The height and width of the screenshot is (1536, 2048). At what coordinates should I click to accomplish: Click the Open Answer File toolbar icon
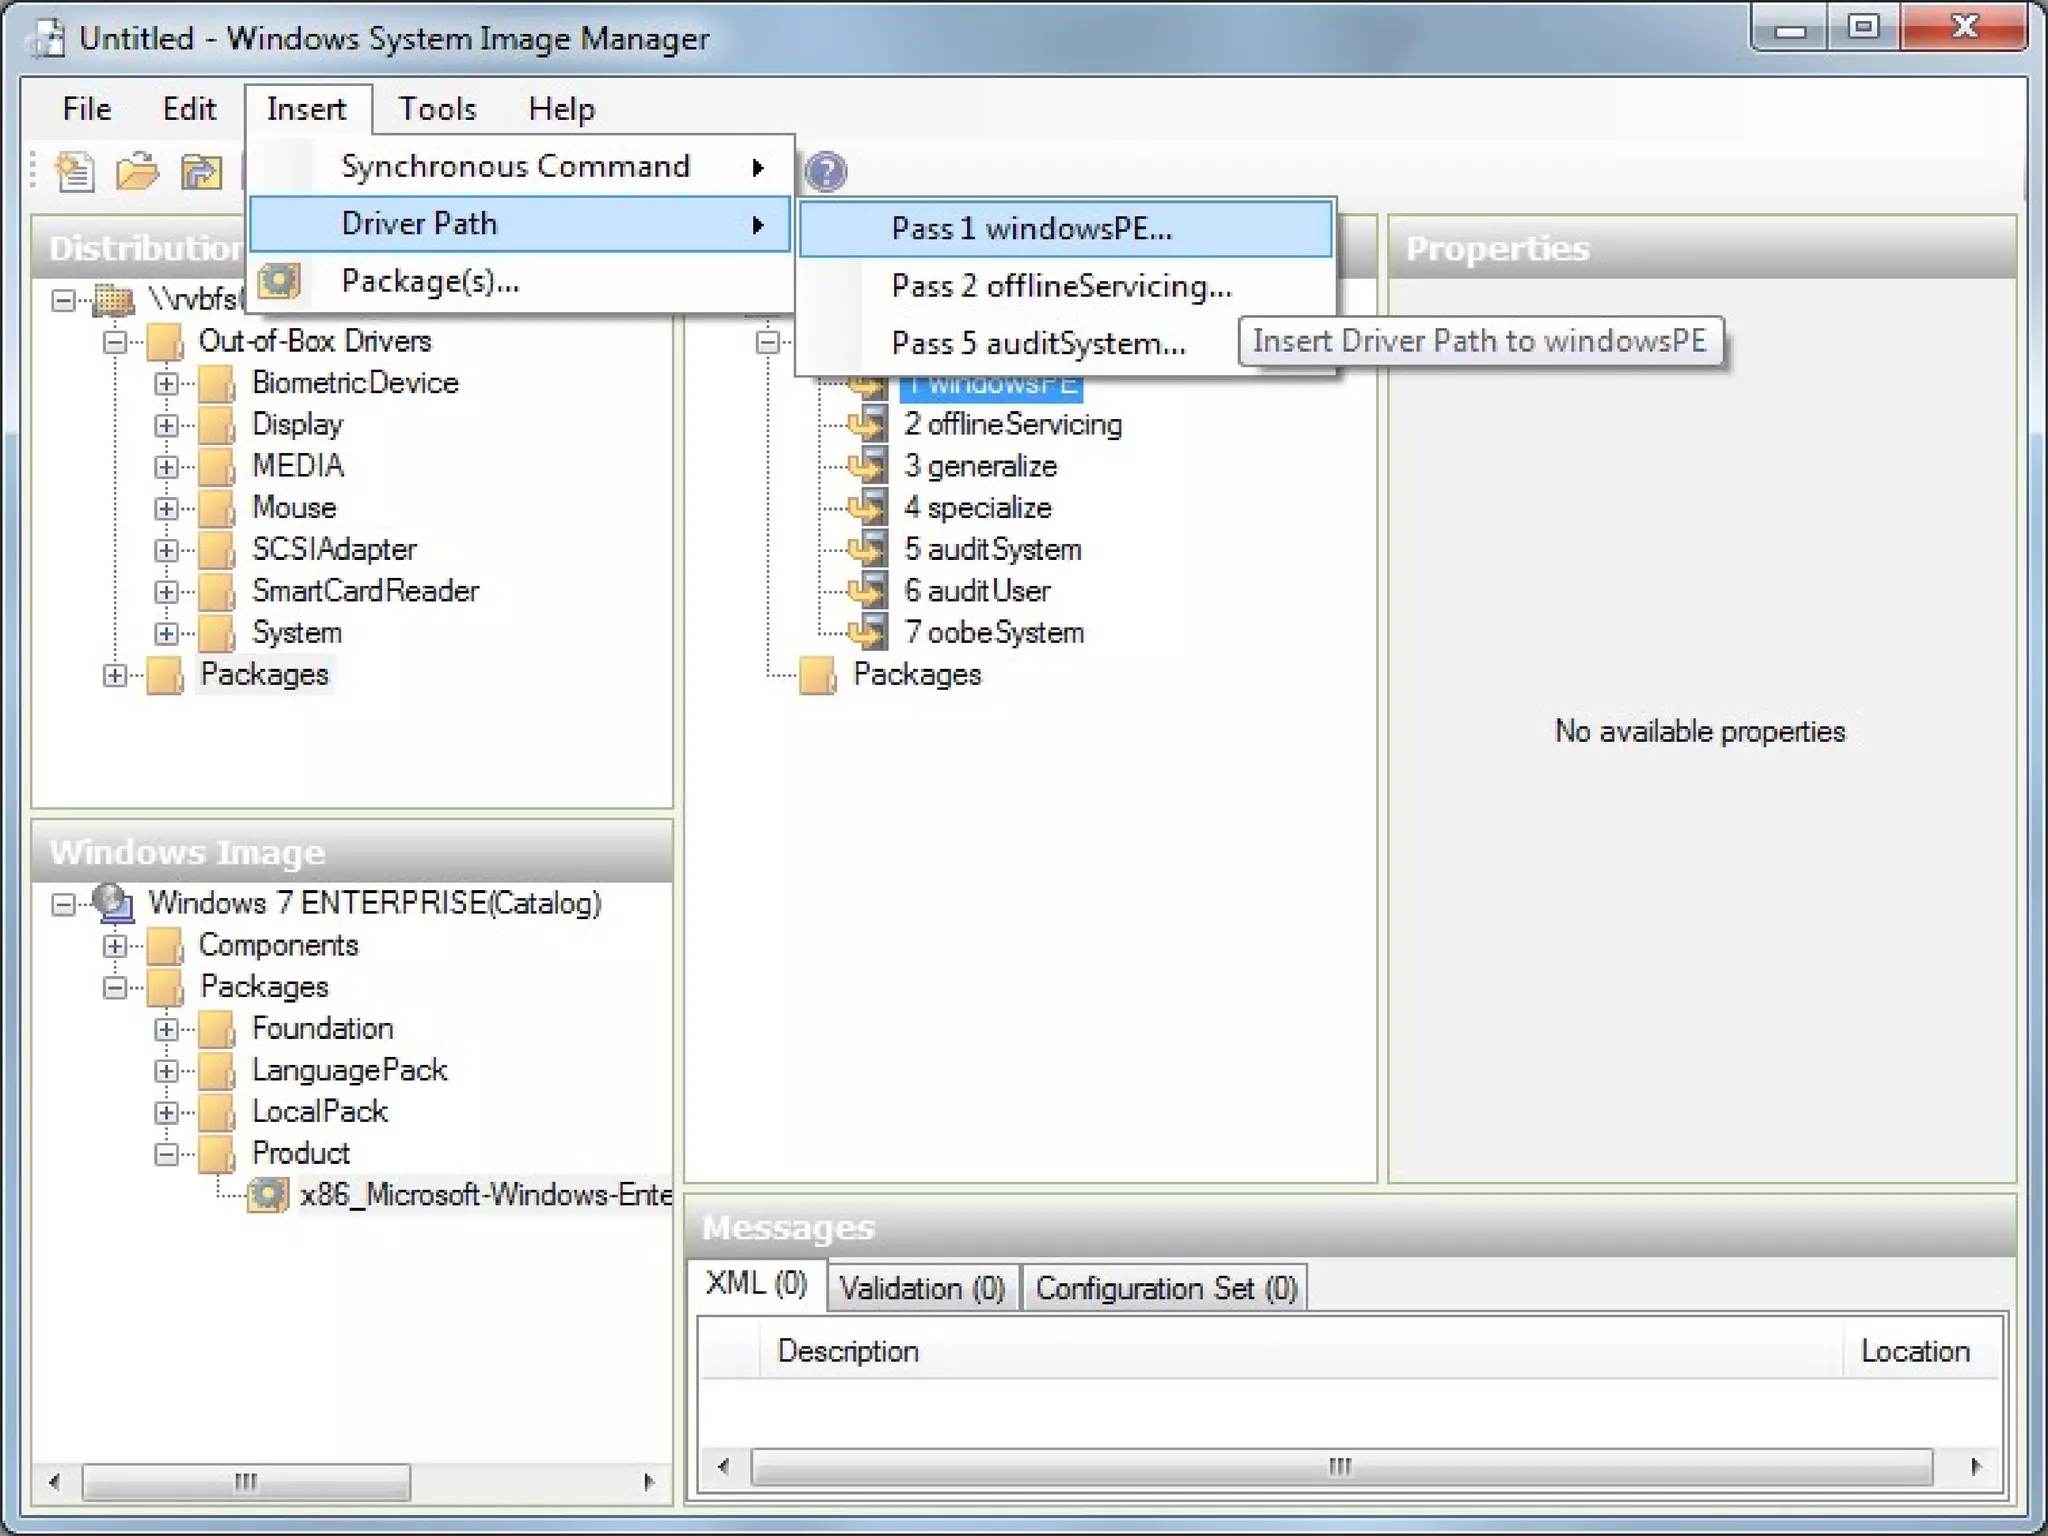pyautogui.click(x=137, y=172)
